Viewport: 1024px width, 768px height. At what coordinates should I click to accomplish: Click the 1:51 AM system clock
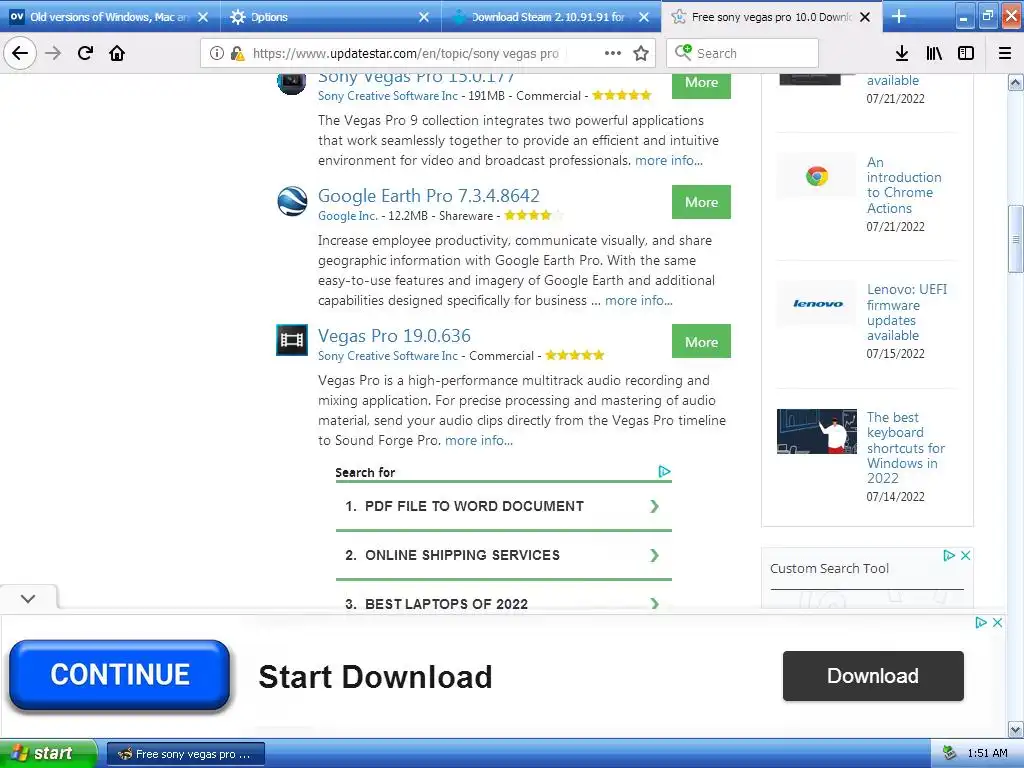987,753
